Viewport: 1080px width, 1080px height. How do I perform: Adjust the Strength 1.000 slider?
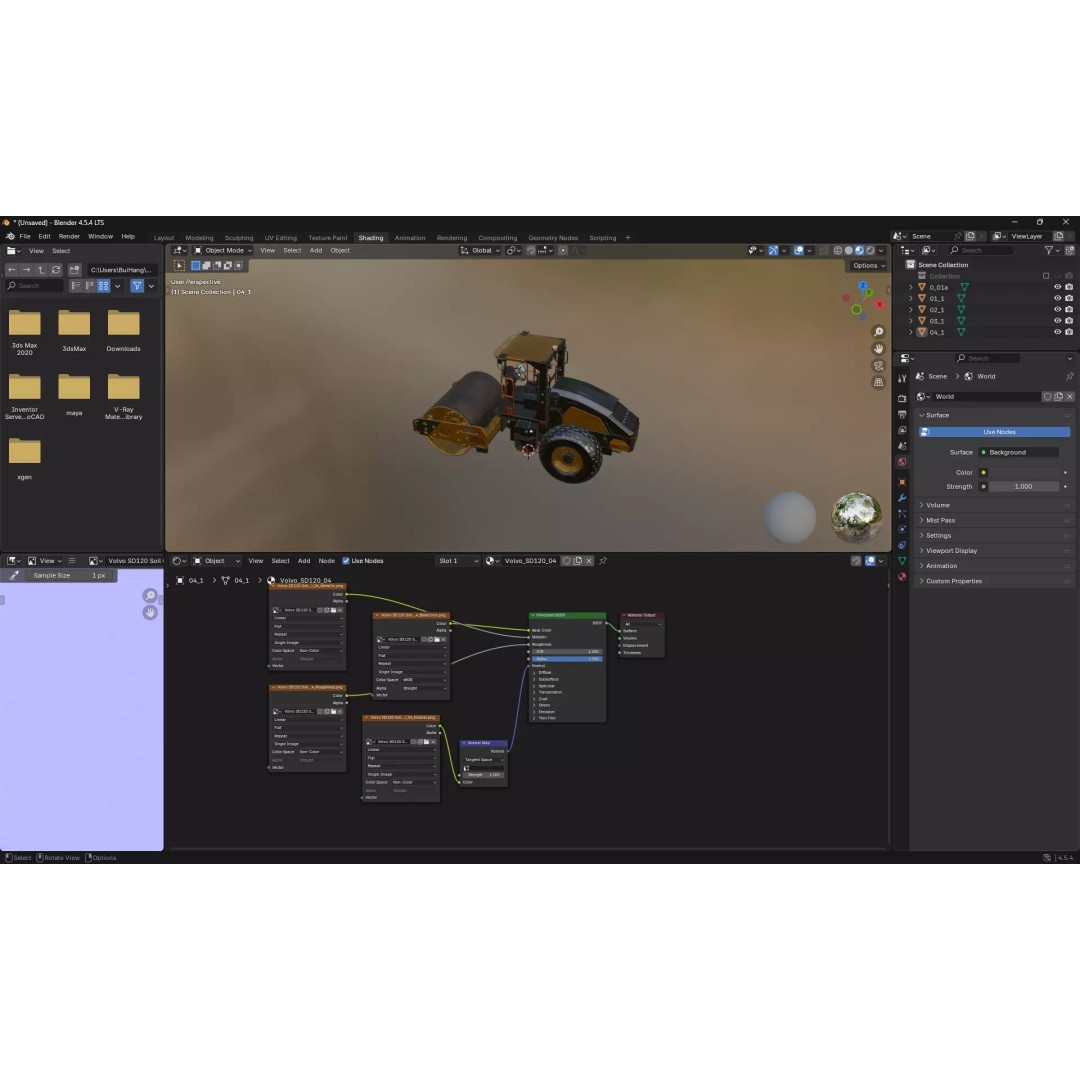pyautogui.click(x=1024, y=487)
